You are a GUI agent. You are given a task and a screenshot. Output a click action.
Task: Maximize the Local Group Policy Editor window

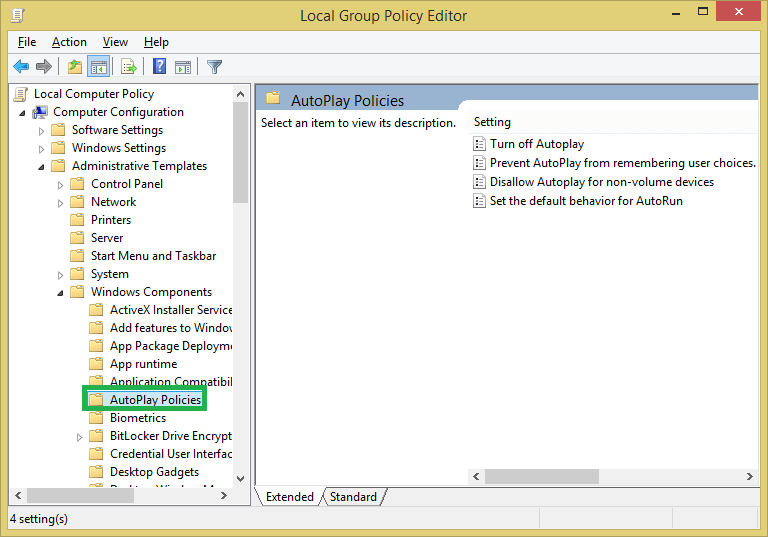703,11
